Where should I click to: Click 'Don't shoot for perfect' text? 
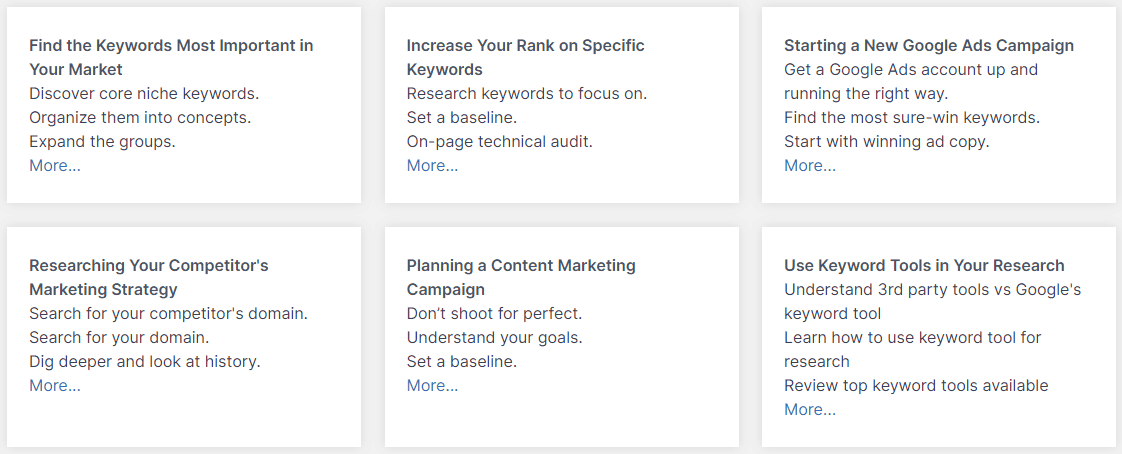pos(494,314)
